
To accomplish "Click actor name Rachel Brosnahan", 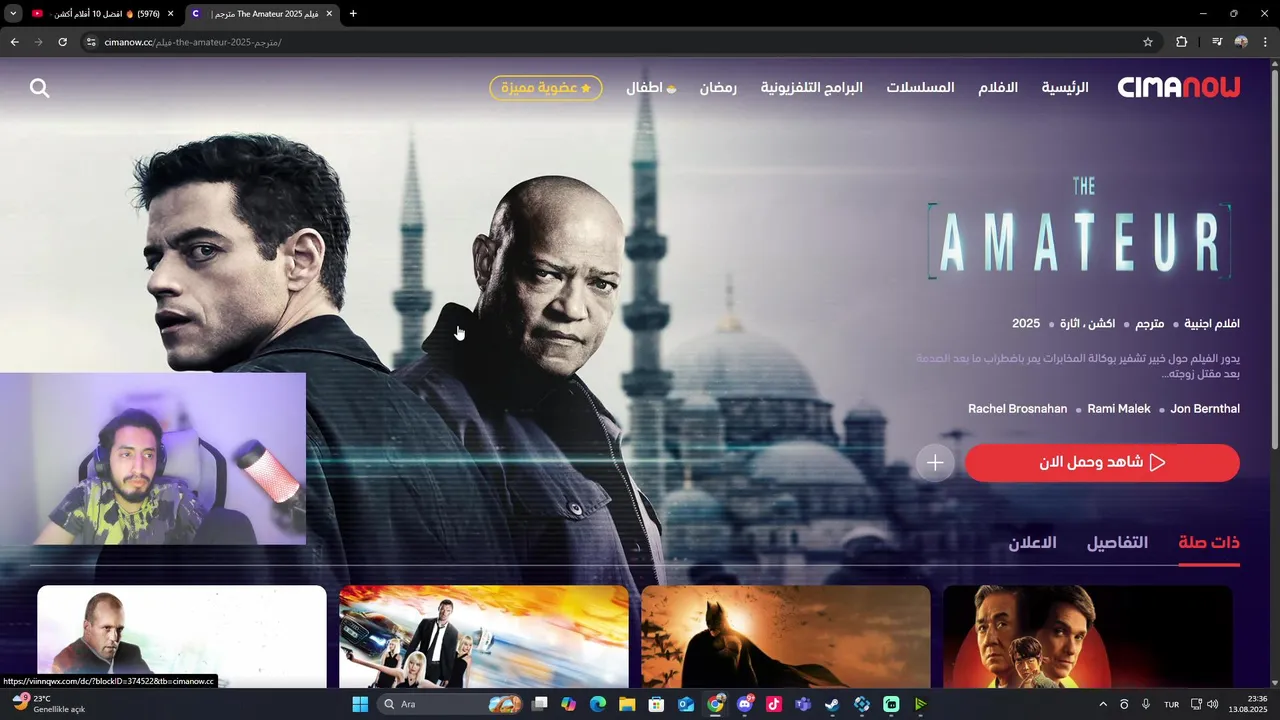I will pyautogui.click(x=1017, y=409).
